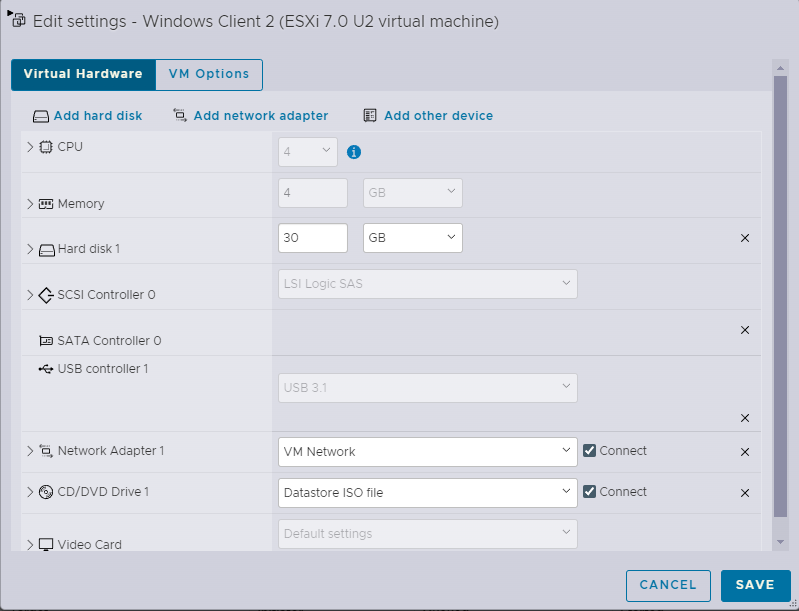Expand the Network Adapter 1 row
Image resolution: width=799 pixels, height=611 pixels.
(x=30, y=450)
